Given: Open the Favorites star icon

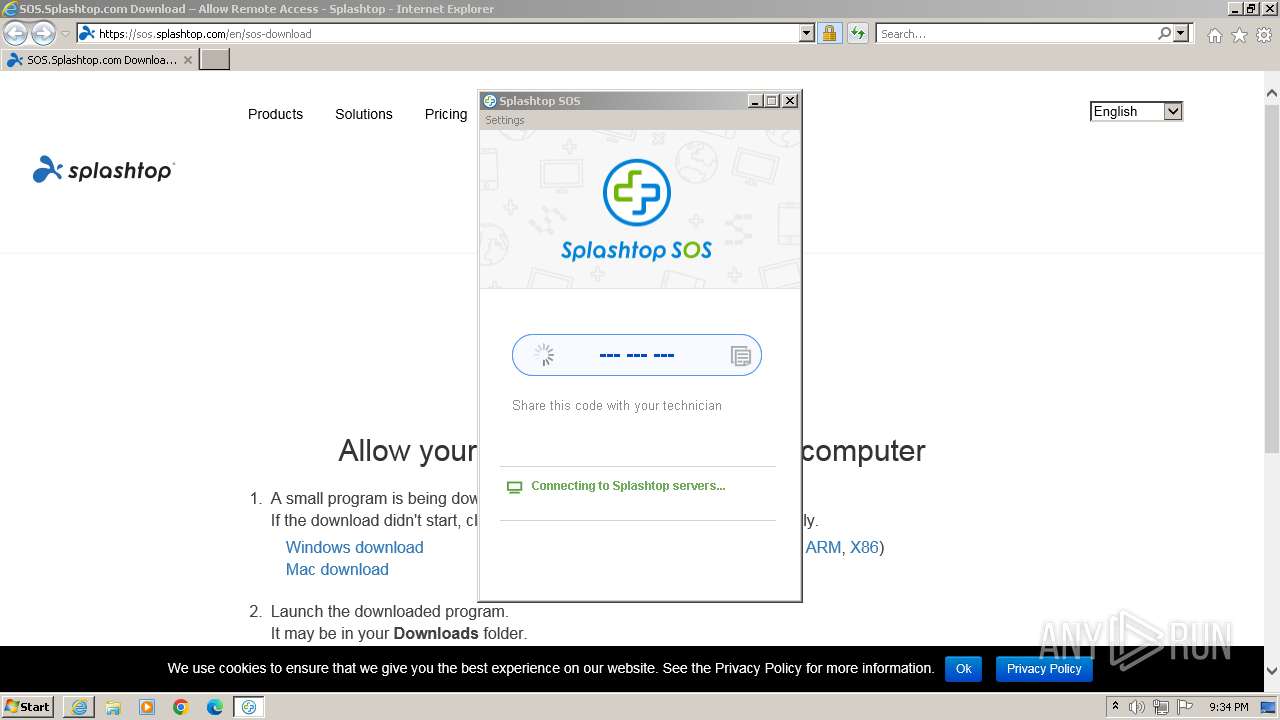Looking at the screenshot, I should (x=1239, y=35).
